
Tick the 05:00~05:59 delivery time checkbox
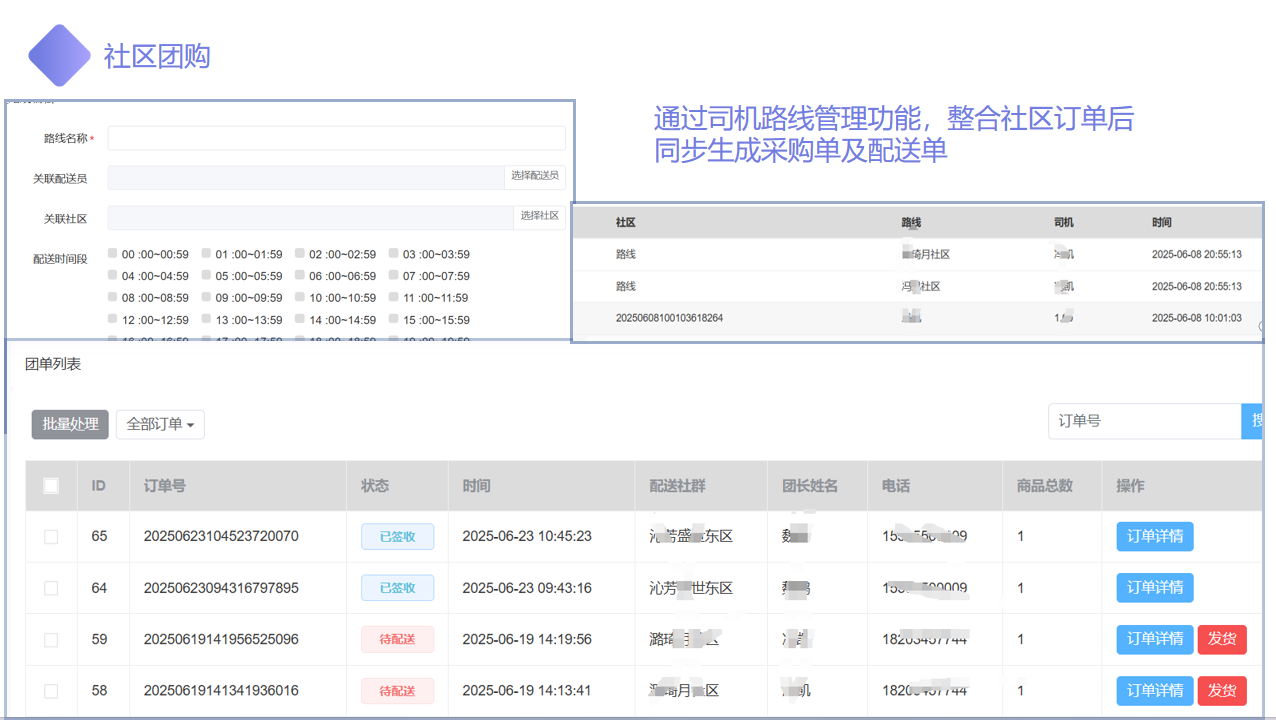point(207,276)
